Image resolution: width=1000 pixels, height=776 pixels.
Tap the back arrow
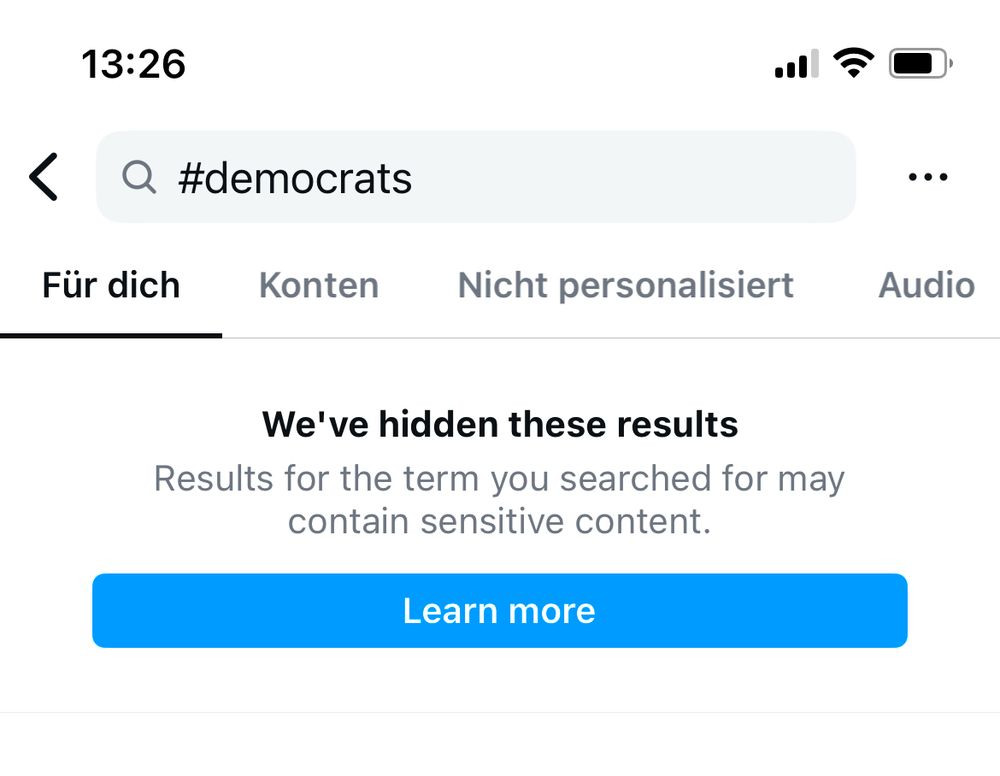[x=44, y=177]
